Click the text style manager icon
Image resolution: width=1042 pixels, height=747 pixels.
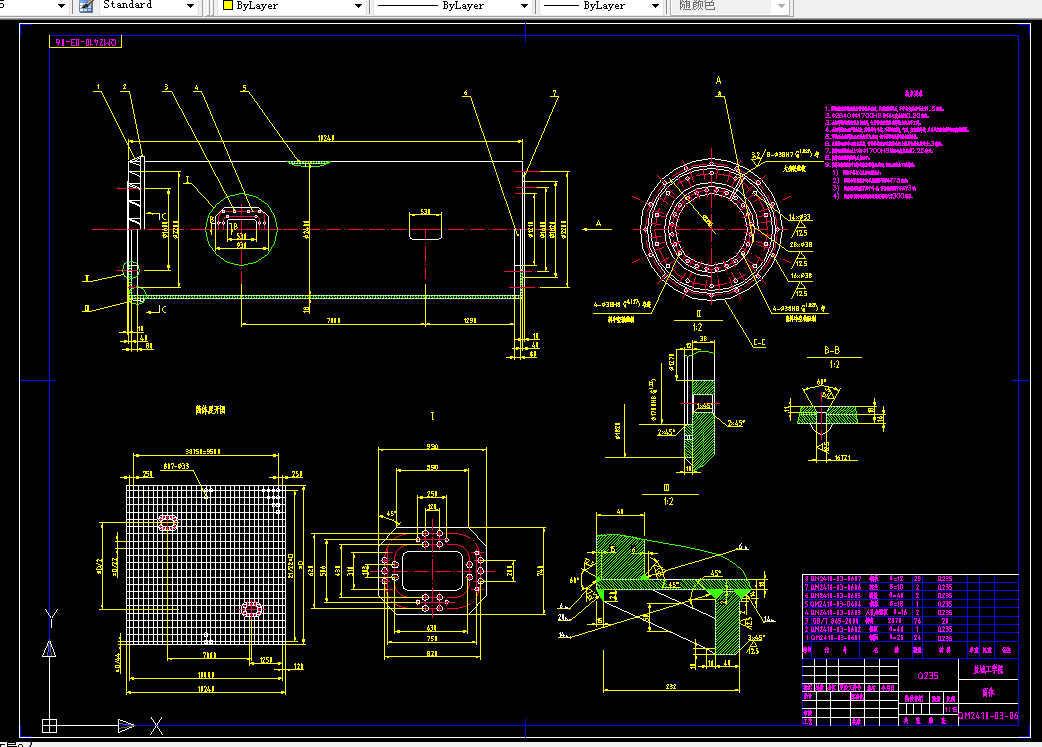pyautogui.click(x=86, y=6)
